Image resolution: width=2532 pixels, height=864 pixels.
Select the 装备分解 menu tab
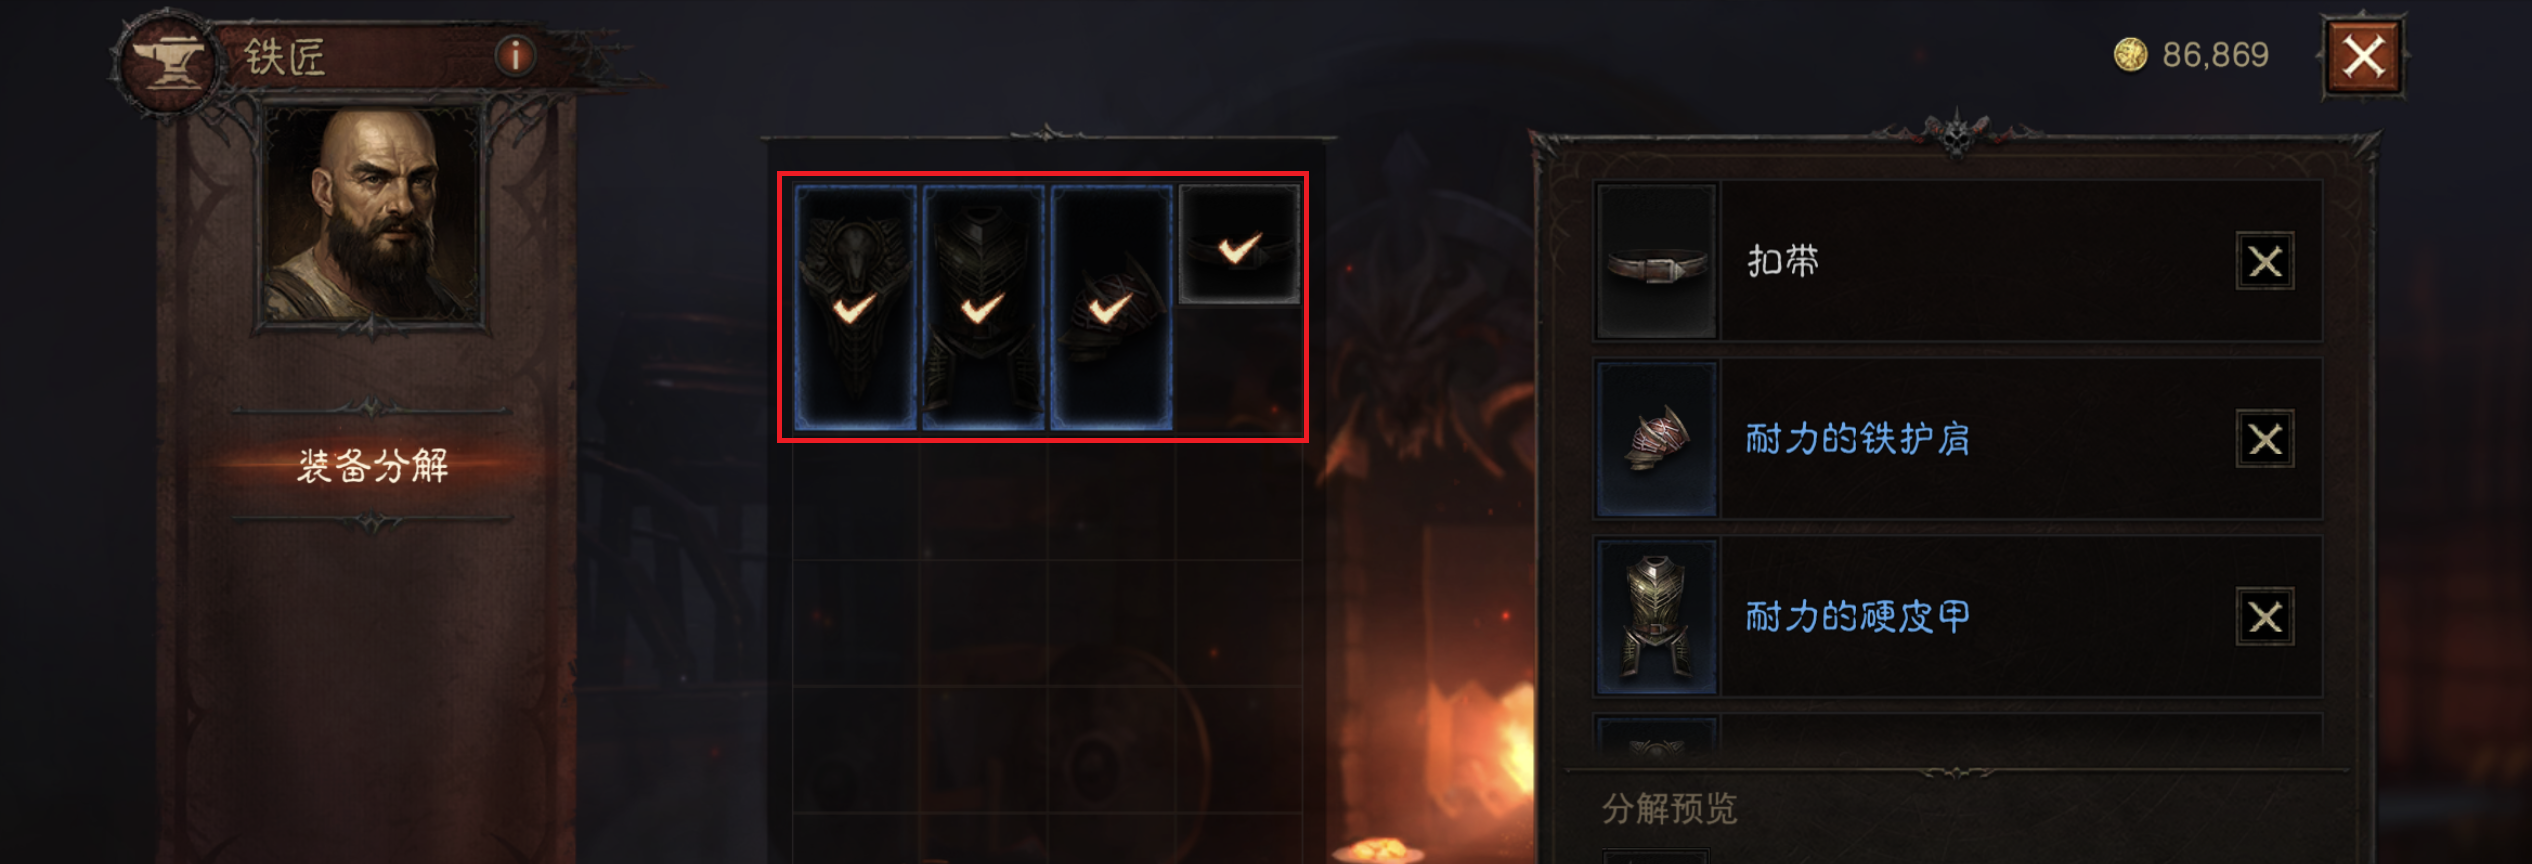tap(372, 465)
